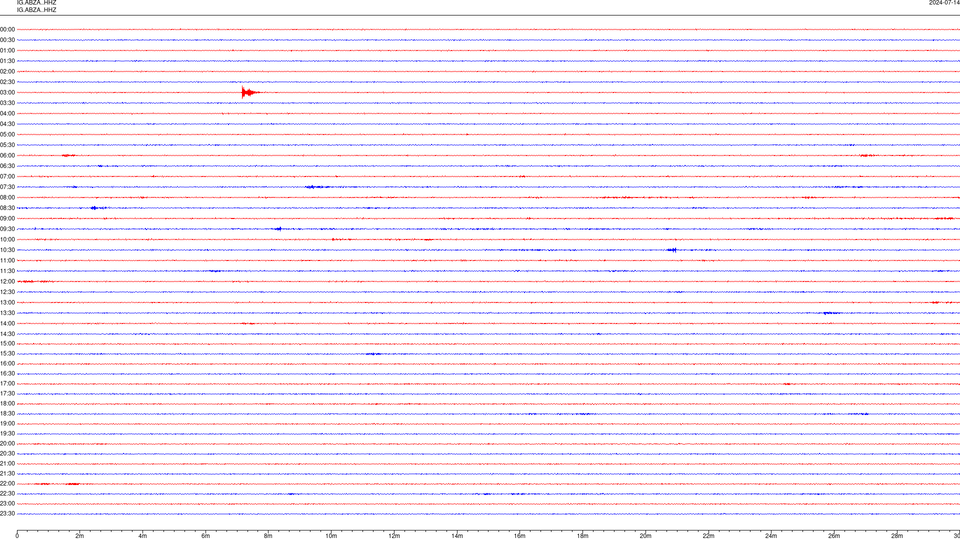Click the blue burst on the 10:30 trace

point(672,250)
